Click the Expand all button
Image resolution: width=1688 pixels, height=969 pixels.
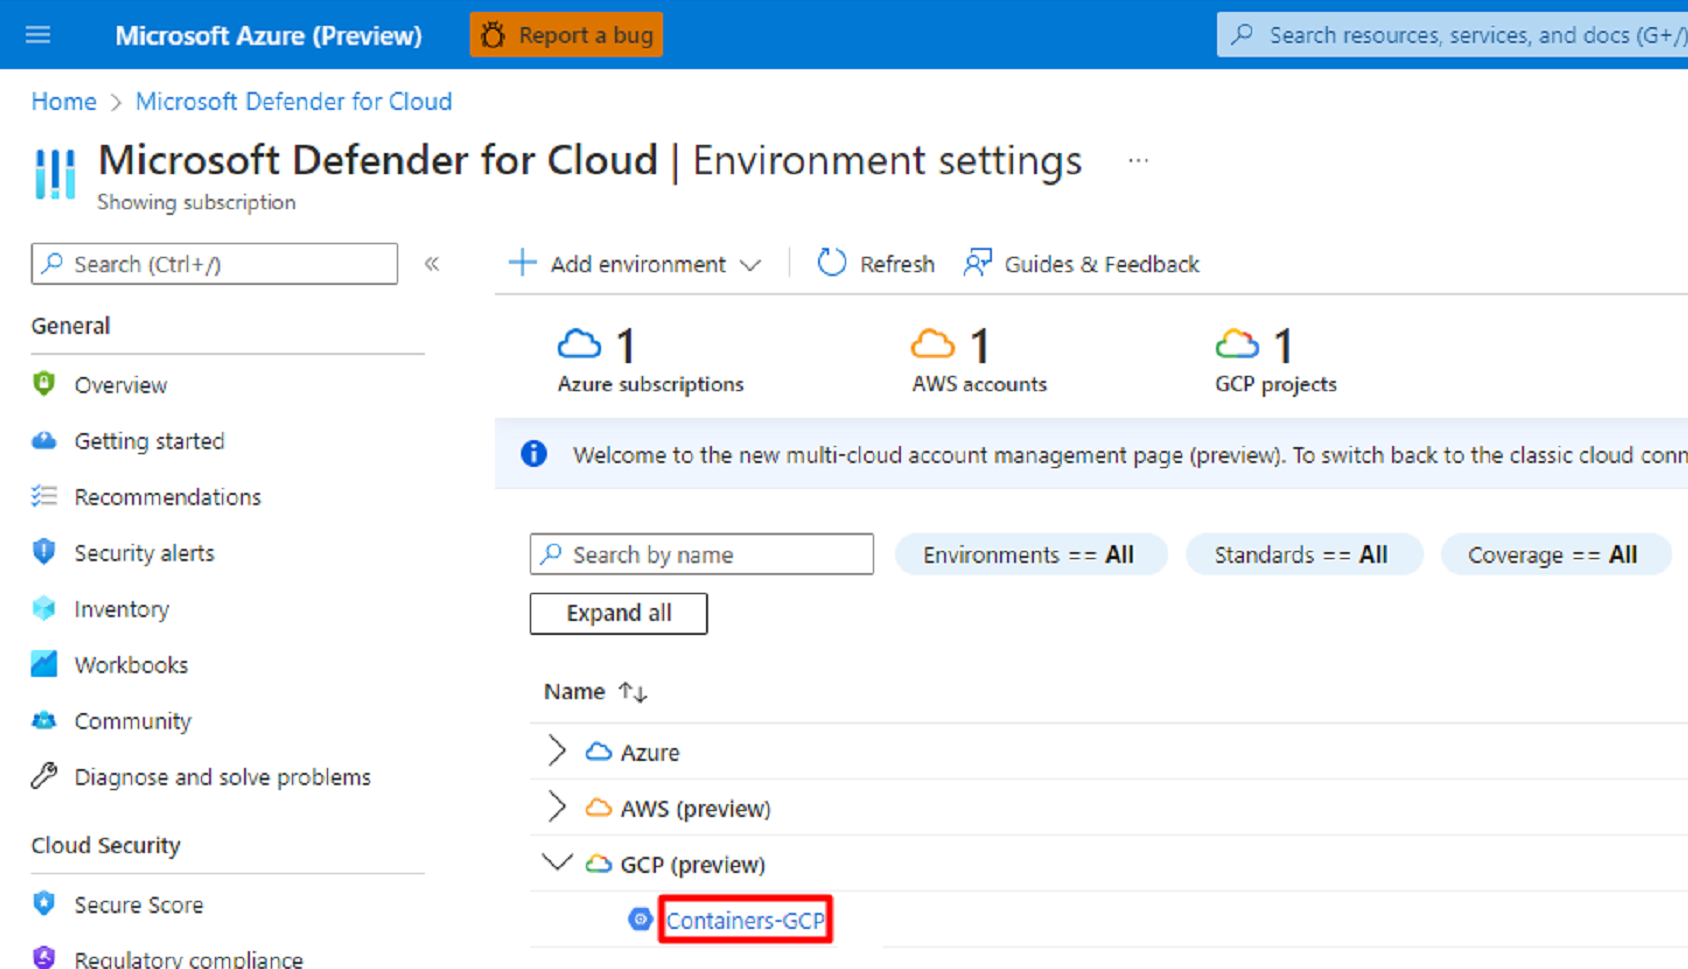[618, 613]
